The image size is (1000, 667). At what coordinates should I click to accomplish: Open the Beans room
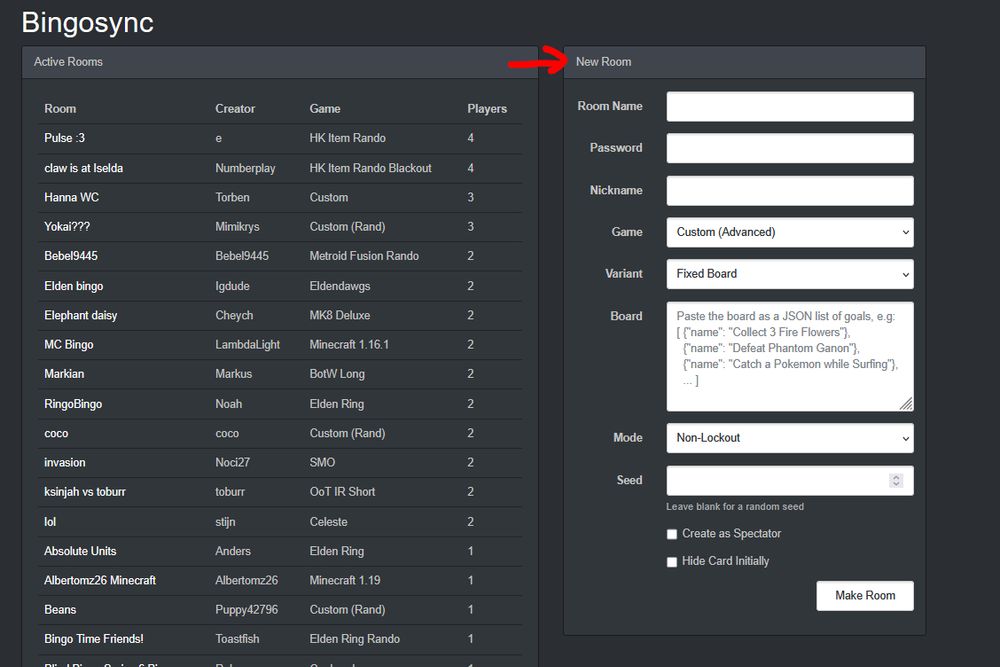60,609
